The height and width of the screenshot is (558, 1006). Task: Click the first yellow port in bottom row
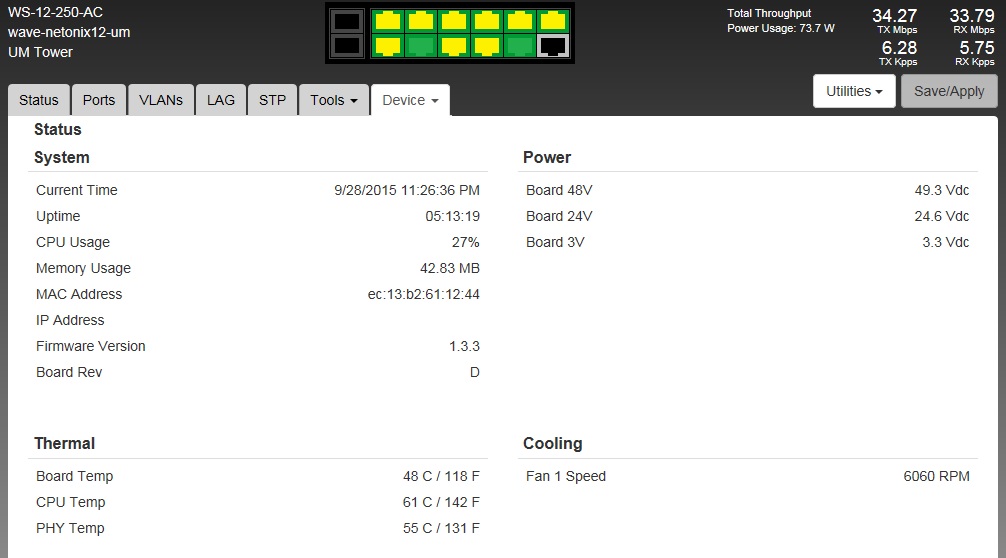(387, 46)
